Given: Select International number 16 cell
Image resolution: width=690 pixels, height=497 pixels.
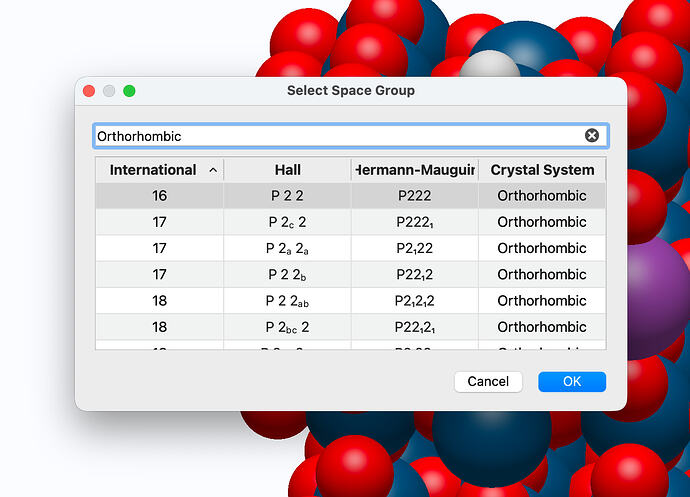Looking at the screenshot, I should coord(159,195).
